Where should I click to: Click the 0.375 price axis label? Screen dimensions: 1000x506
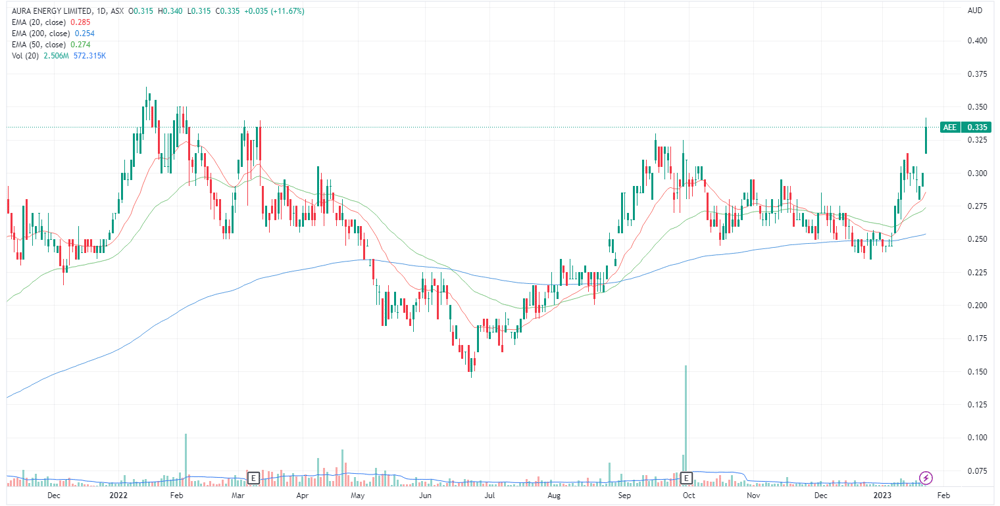click(x=976, y=73)
